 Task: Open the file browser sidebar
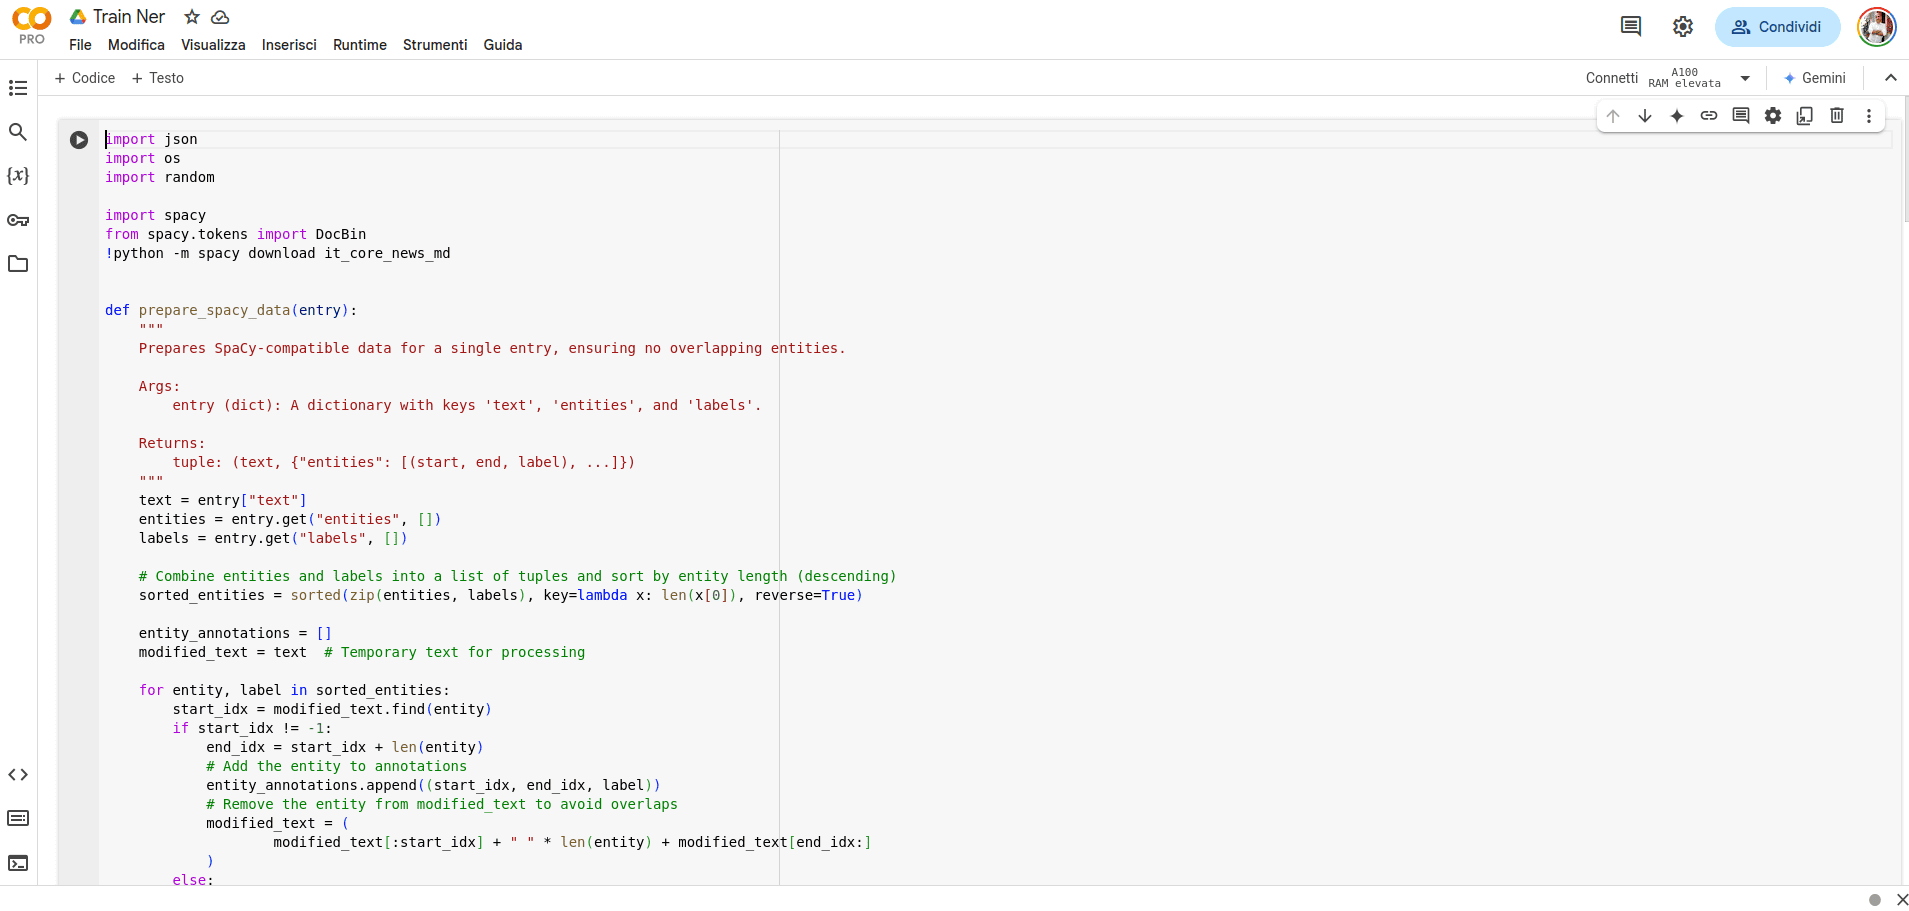click(x=18, y=263)
